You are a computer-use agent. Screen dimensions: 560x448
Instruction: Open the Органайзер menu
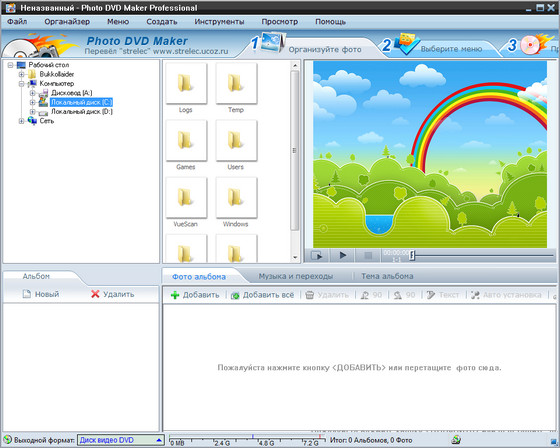coord(67,21)
